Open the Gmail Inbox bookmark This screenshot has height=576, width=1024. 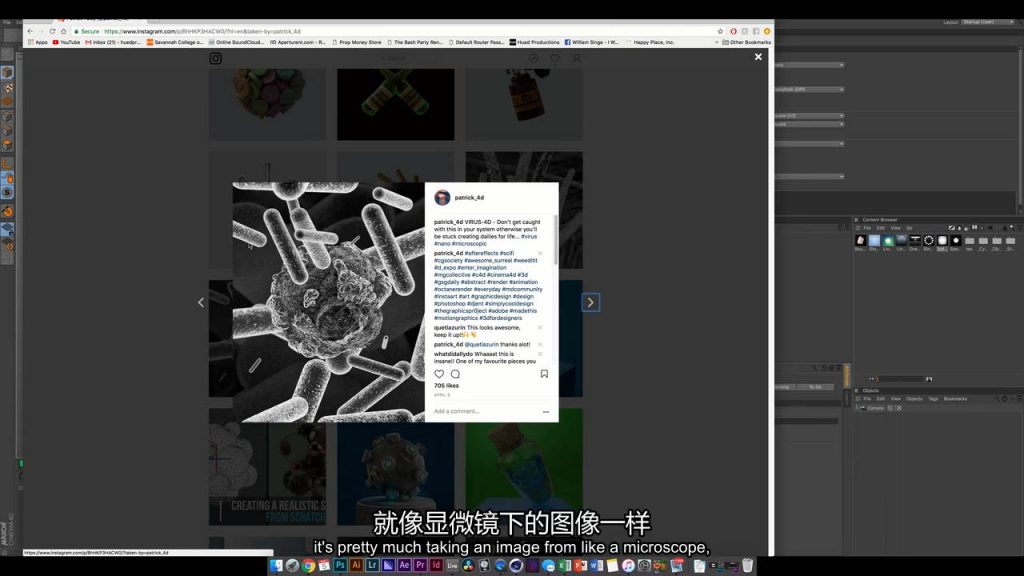point(113,42)
